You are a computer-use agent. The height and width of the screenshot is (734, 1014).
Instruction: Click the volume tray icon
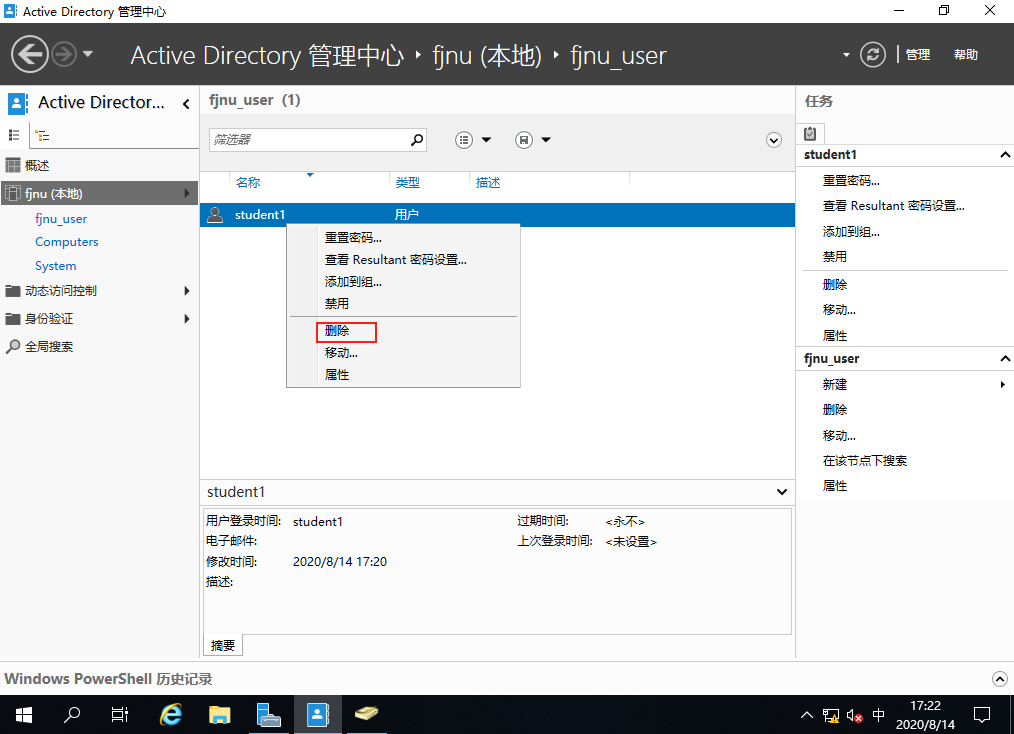[x=854, y=716]
